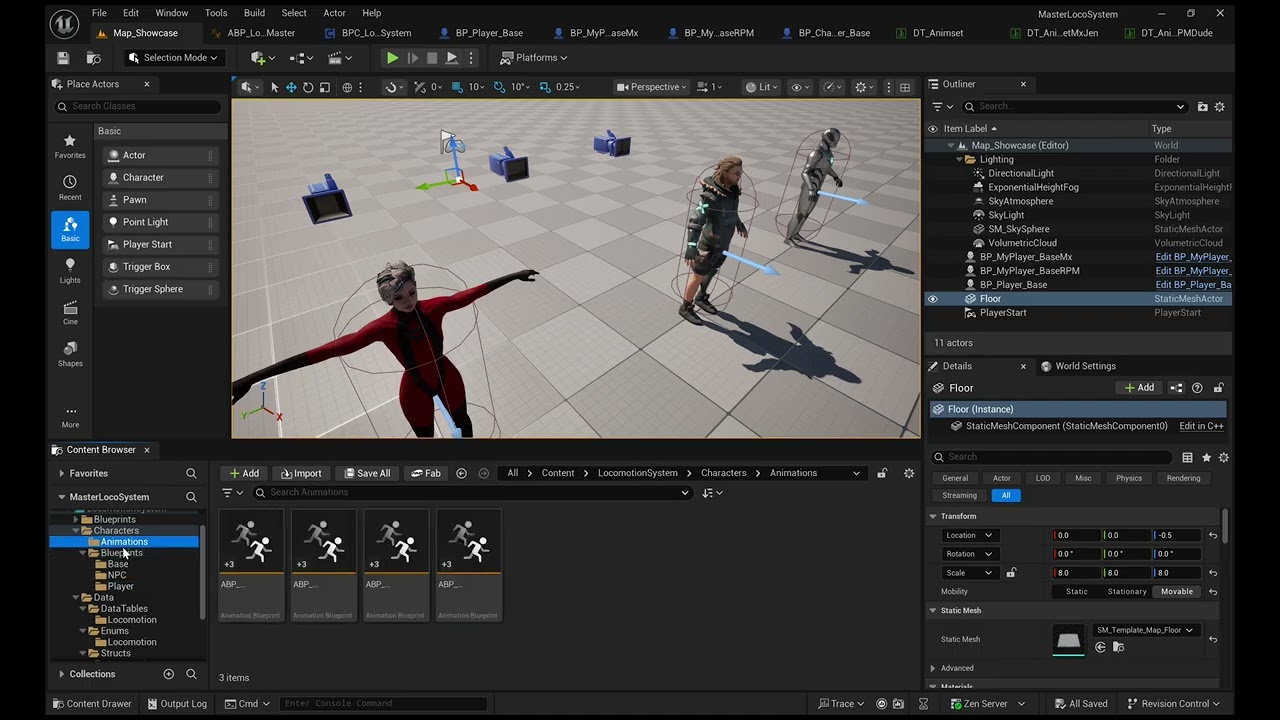Toggle visibility eye of the Floor actor
1280x720 pixels.
(933, 299)
